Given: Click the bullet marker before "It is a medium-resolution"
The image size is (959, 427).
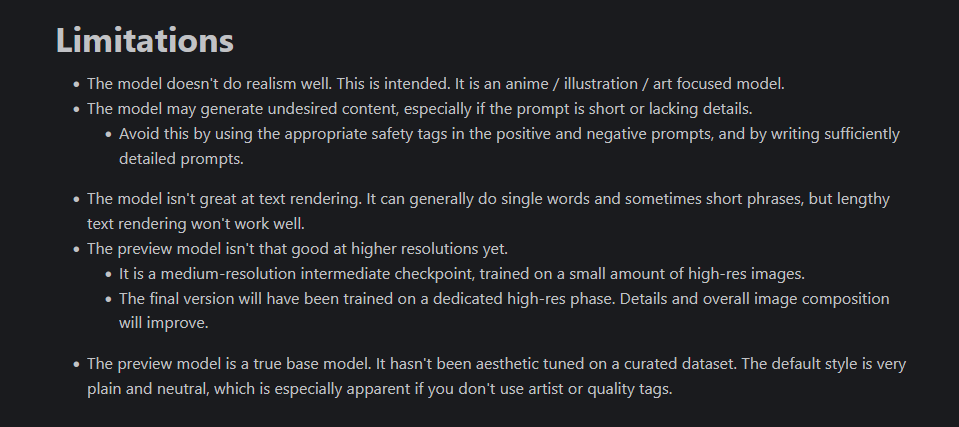Looking at the screenshot, I should point(108,274).
